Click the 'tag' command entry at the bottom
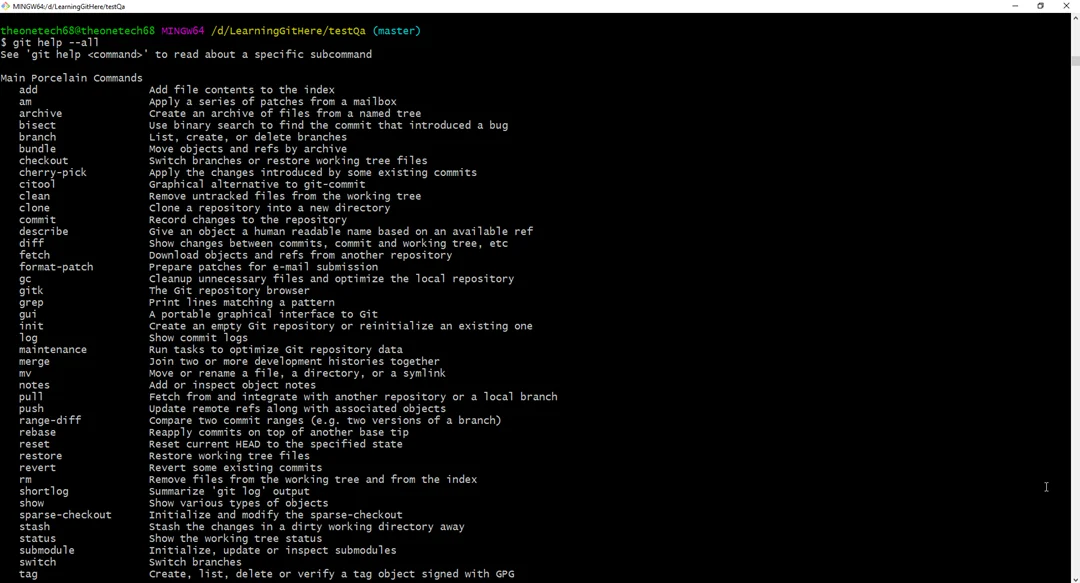1080x583 pixels. point(27,573)
